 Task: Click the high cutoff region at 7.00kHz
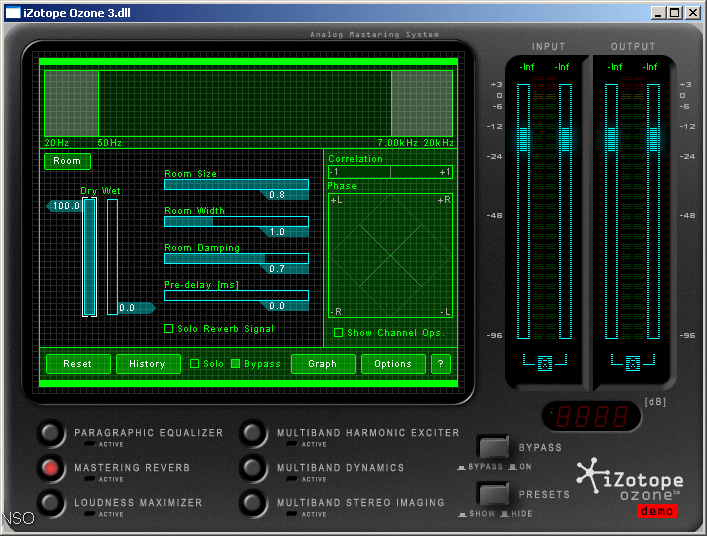pyautogui.click(x=422, y=103)
